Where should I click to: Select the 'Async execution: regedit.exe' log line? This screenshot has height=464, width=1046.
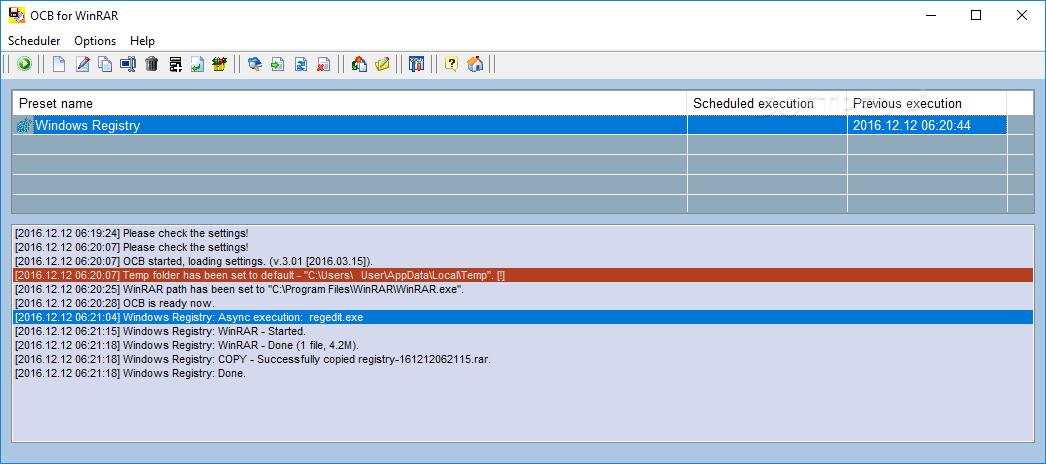pos(523,317)
